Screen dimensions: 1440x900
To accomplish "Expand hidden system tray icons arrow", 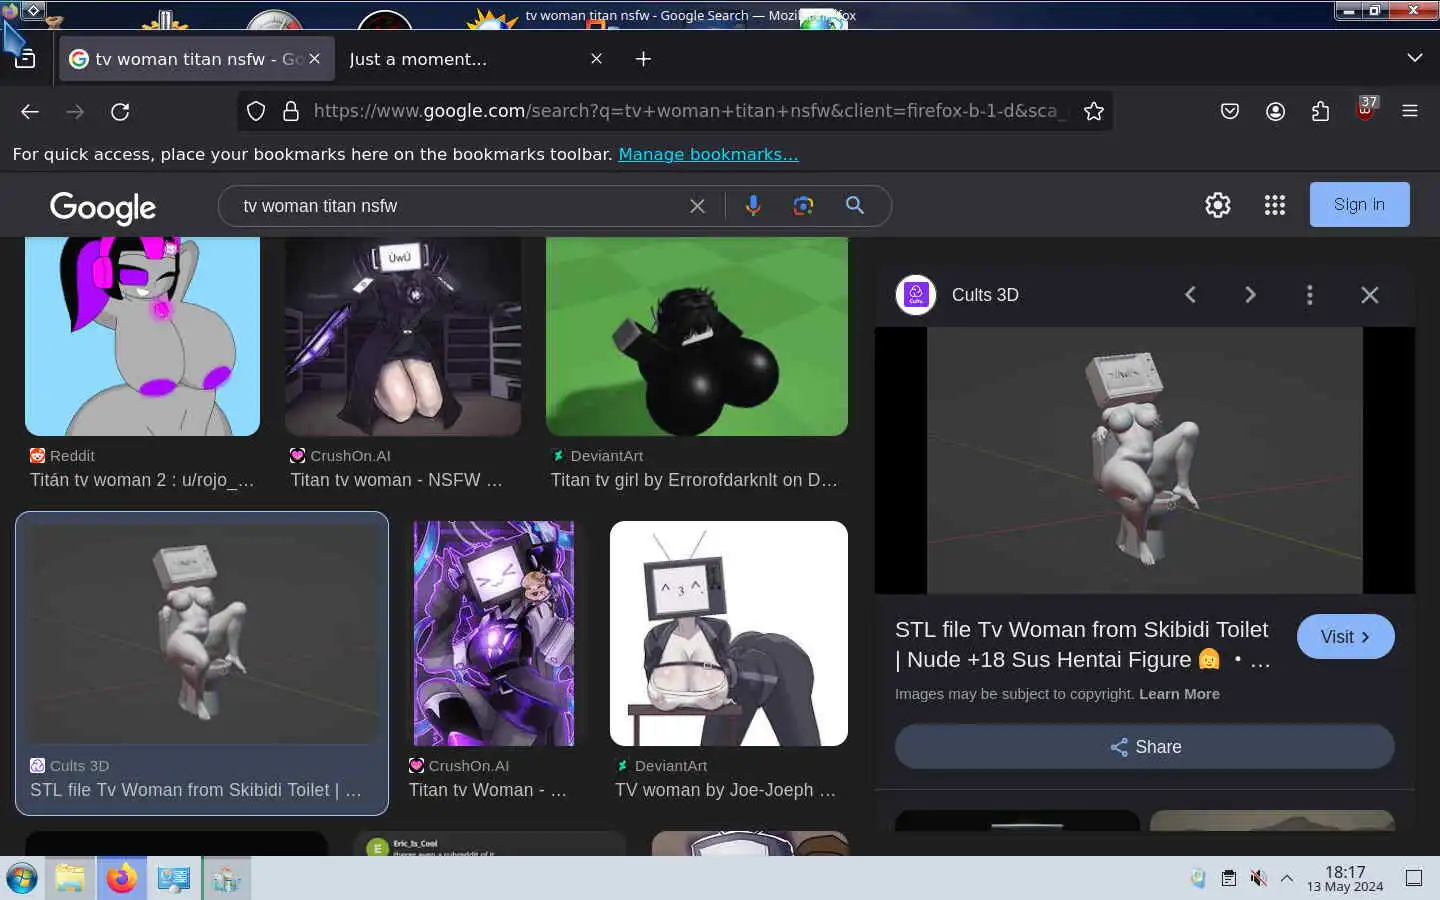I will (x=1287, y=878).
